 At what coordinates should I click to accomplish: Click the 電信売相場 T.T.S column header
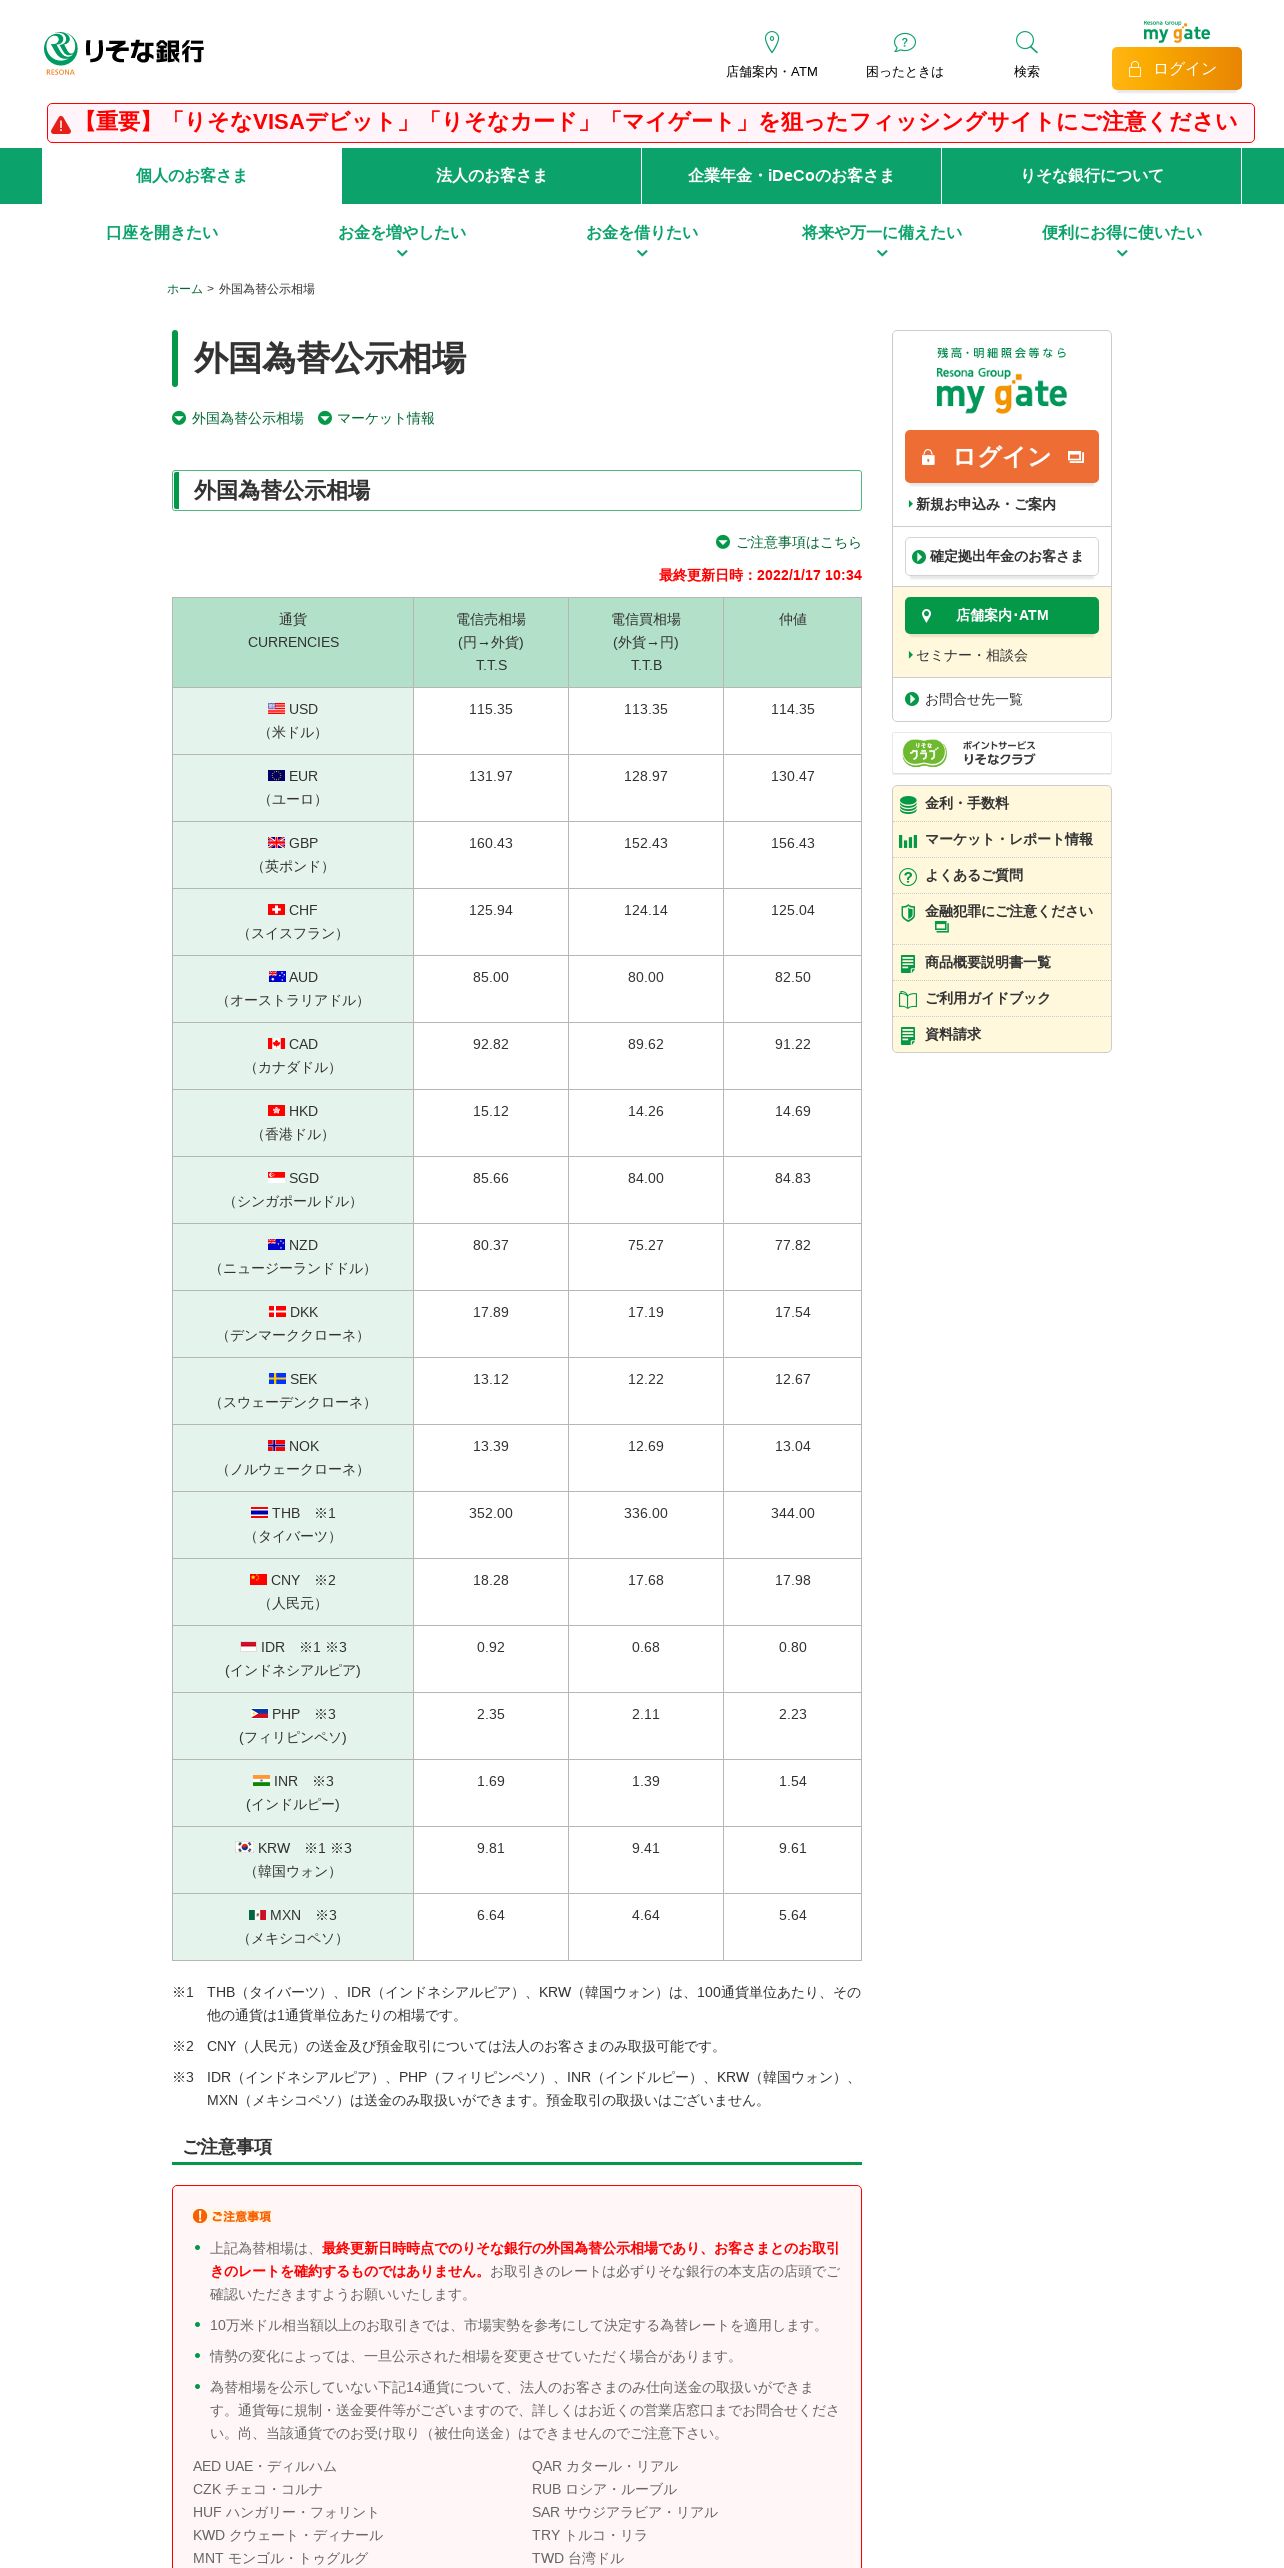point(491,642)
